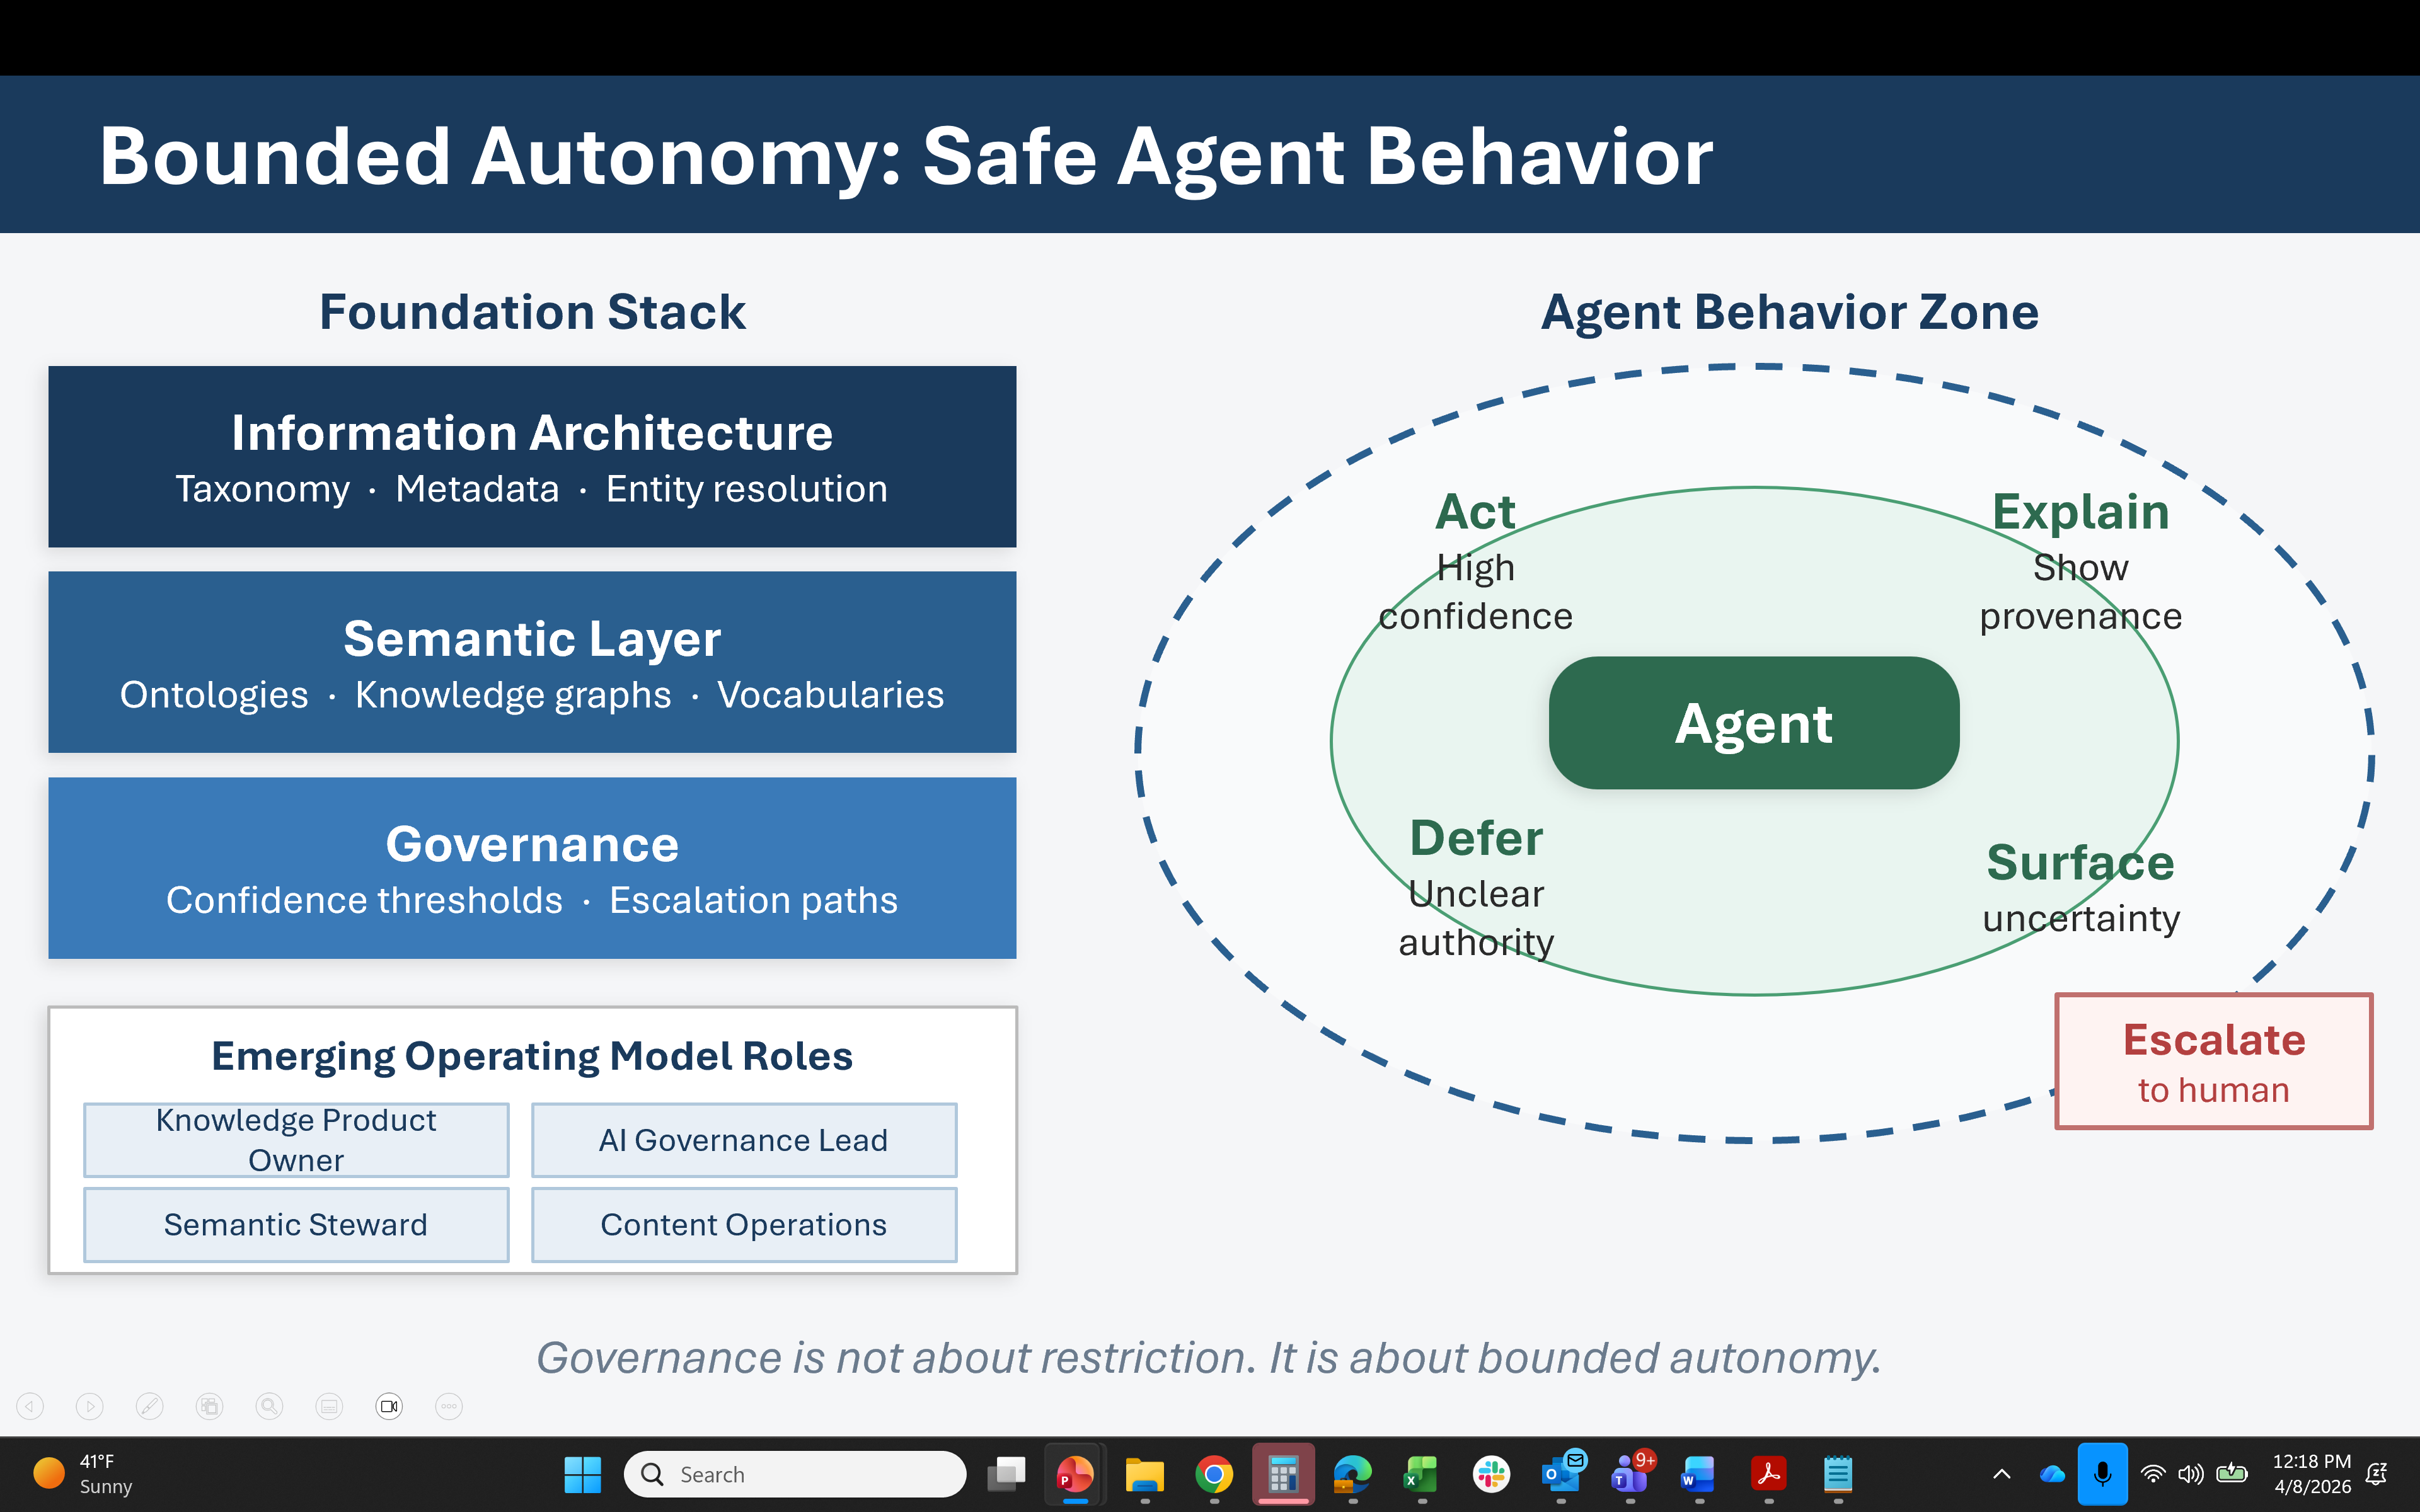Open Microsoft Teams taskbar icon
2420x1512 pixels.
click(x=1630, y=1474)
